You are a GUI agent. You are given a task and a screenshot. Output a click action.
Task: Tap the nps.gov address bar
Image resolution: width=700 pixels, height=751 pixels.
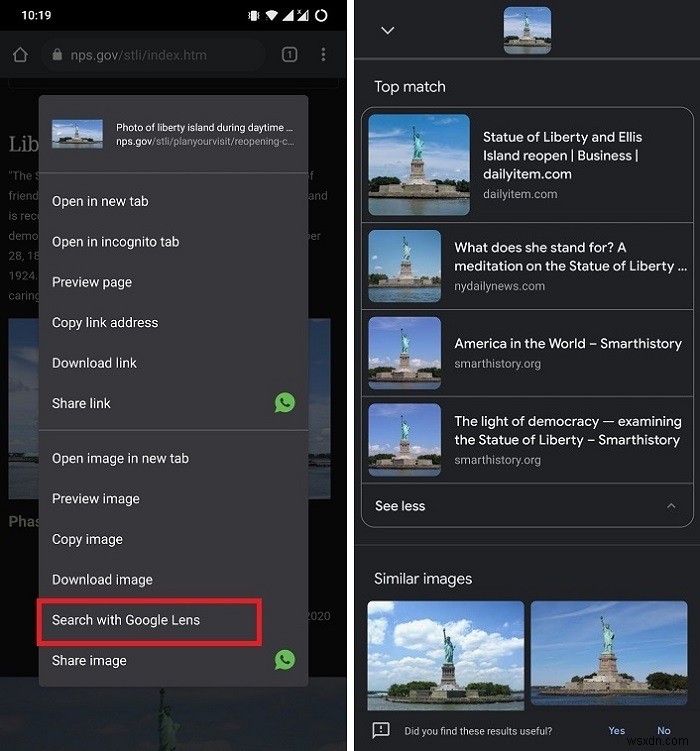coord(153,55)
